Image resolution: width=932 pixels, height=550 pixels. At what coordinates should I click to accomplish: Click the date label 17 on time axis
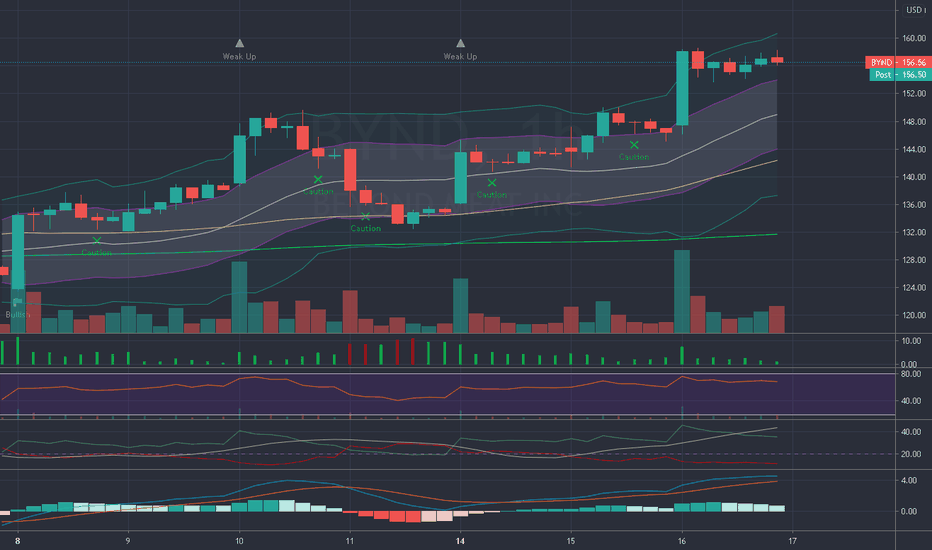point(792,541)
